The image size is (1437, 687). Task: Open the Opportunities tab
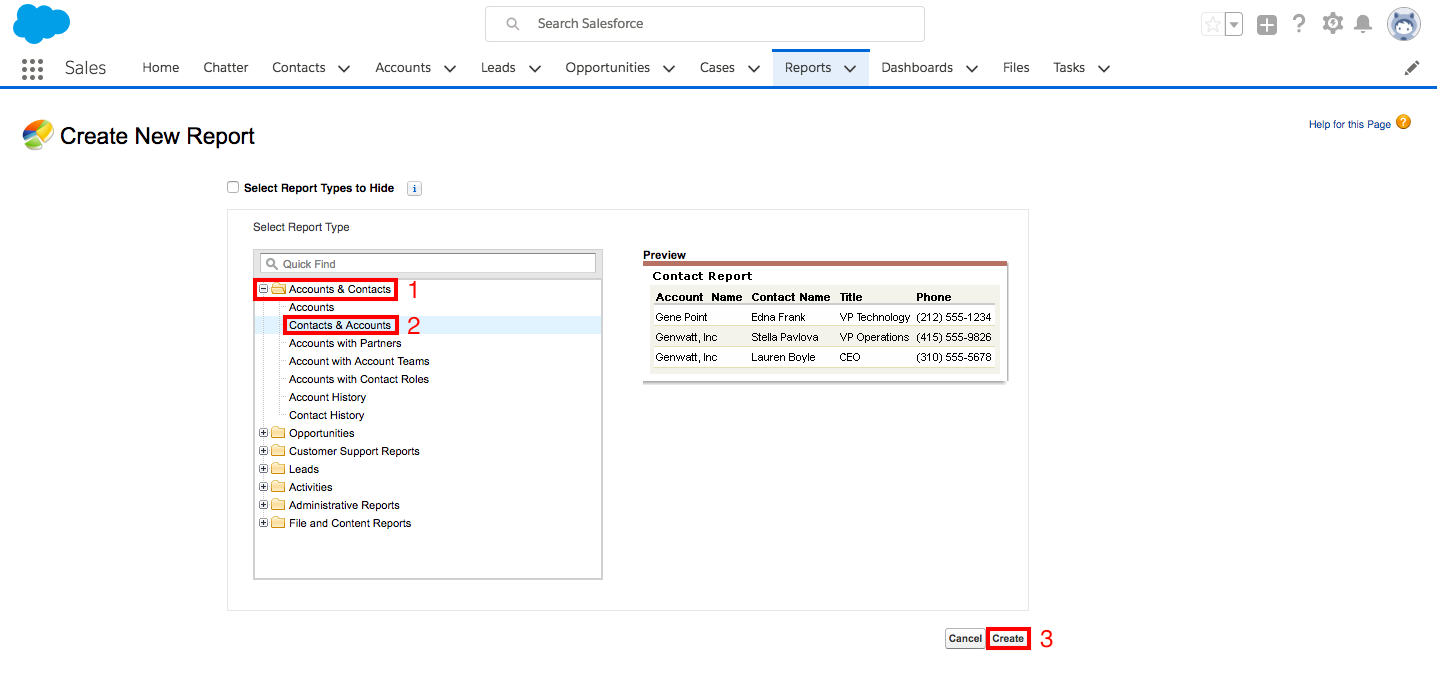(608, 68)
